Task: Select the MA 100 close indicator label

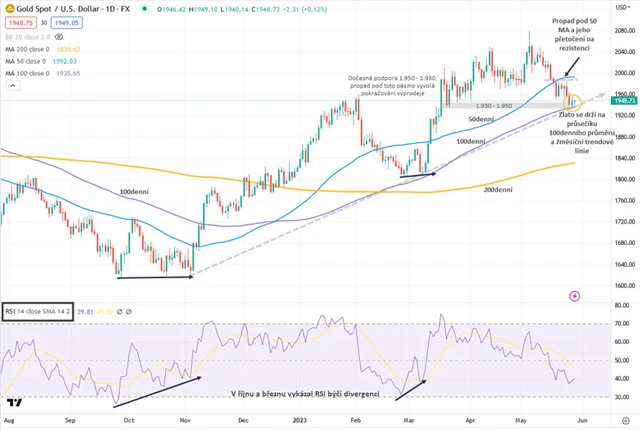Action: point(26,74)
